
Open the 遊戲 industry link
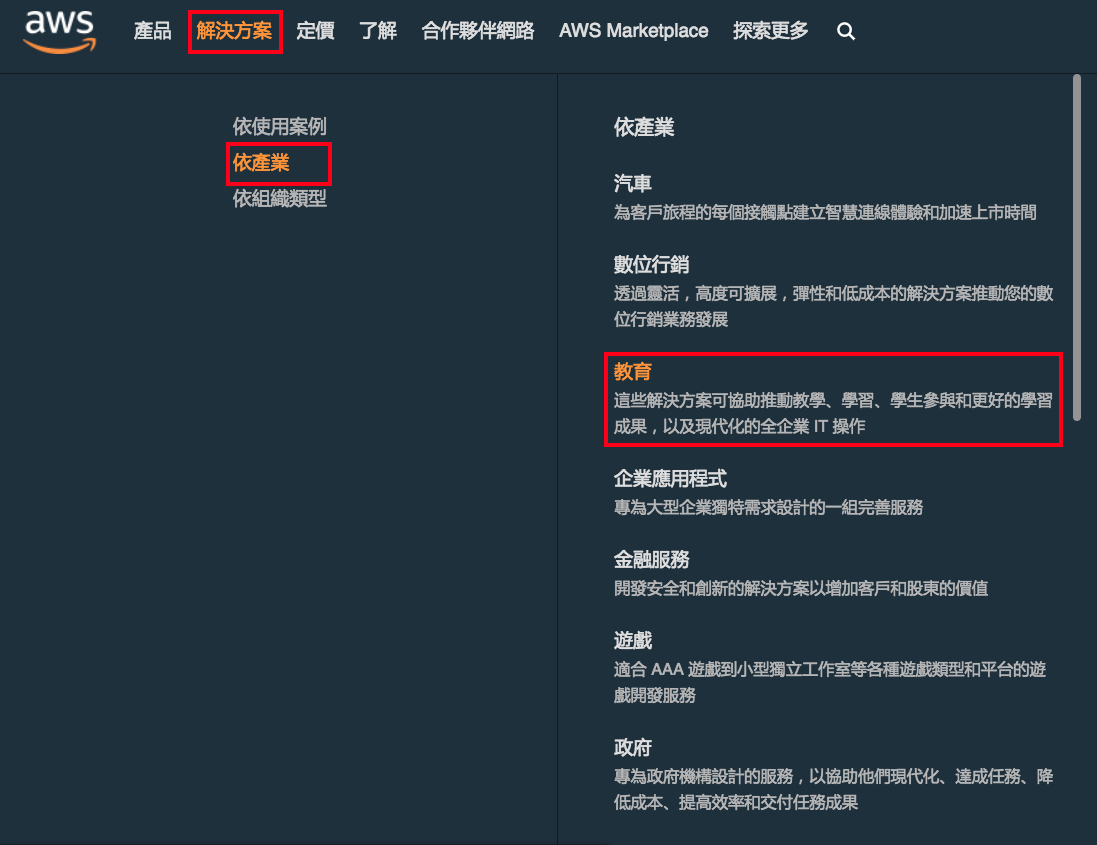[632, 641]
